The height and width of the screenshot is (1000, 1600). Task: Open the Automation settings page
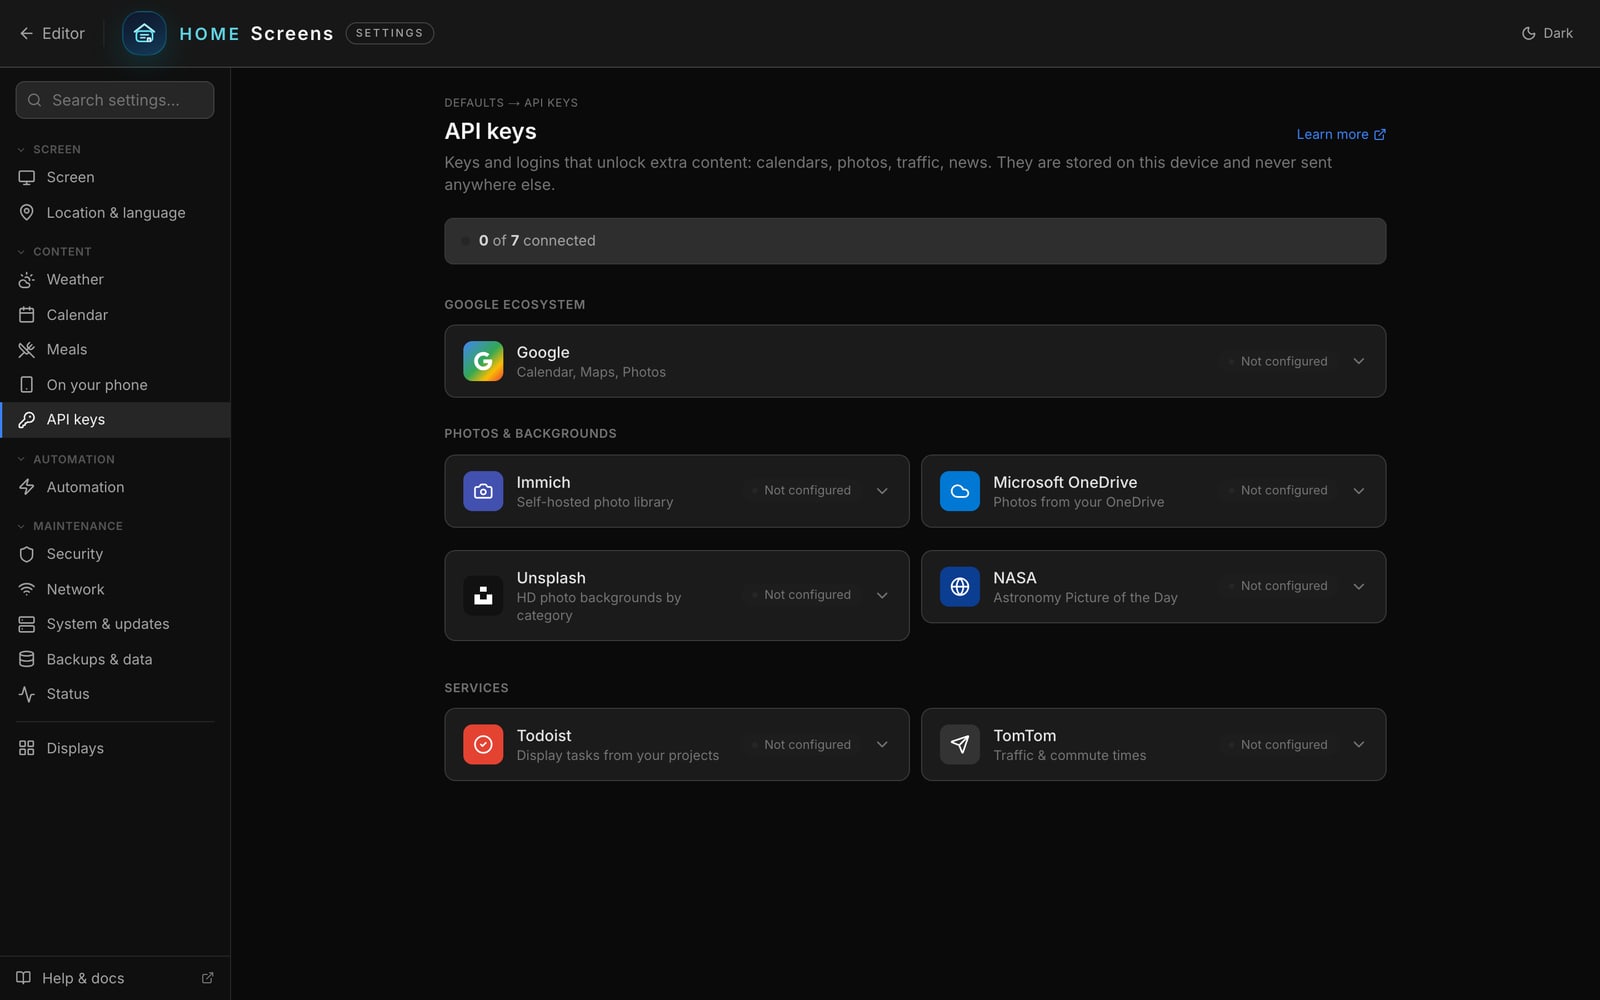point(115,487)
